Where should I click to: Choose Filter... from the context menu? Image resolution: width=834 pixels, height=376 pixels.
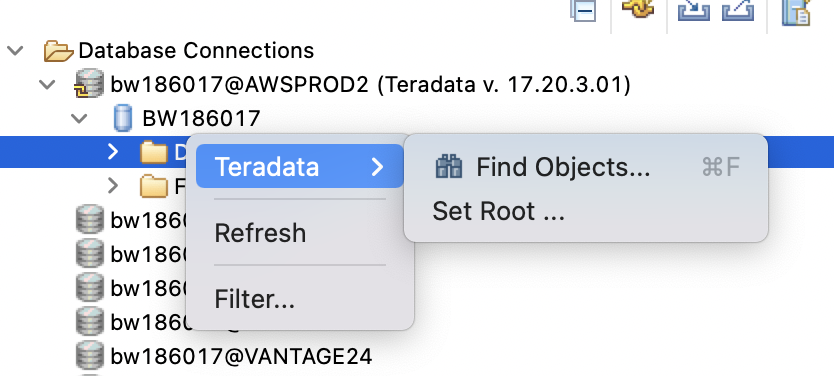tap(254, 298)
